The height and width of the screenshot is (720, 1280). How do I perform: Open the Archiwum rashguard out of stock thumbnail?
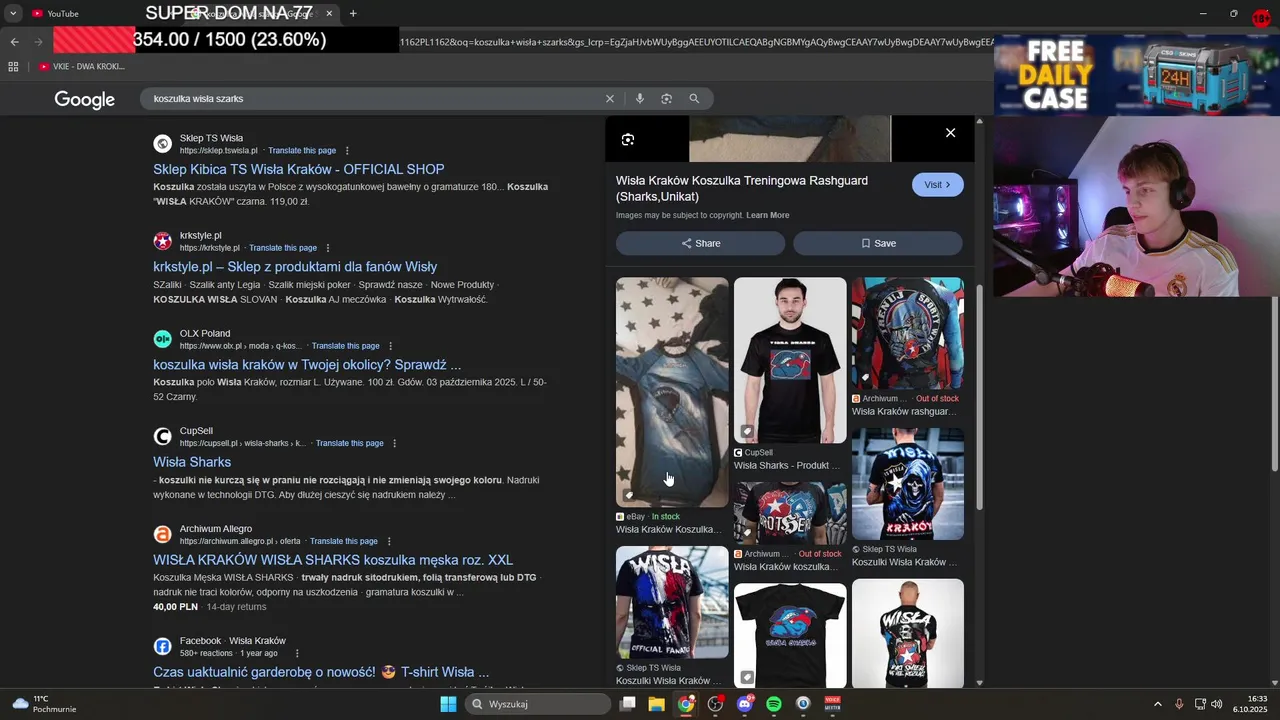pyautogui.click(x=907, y=333)
